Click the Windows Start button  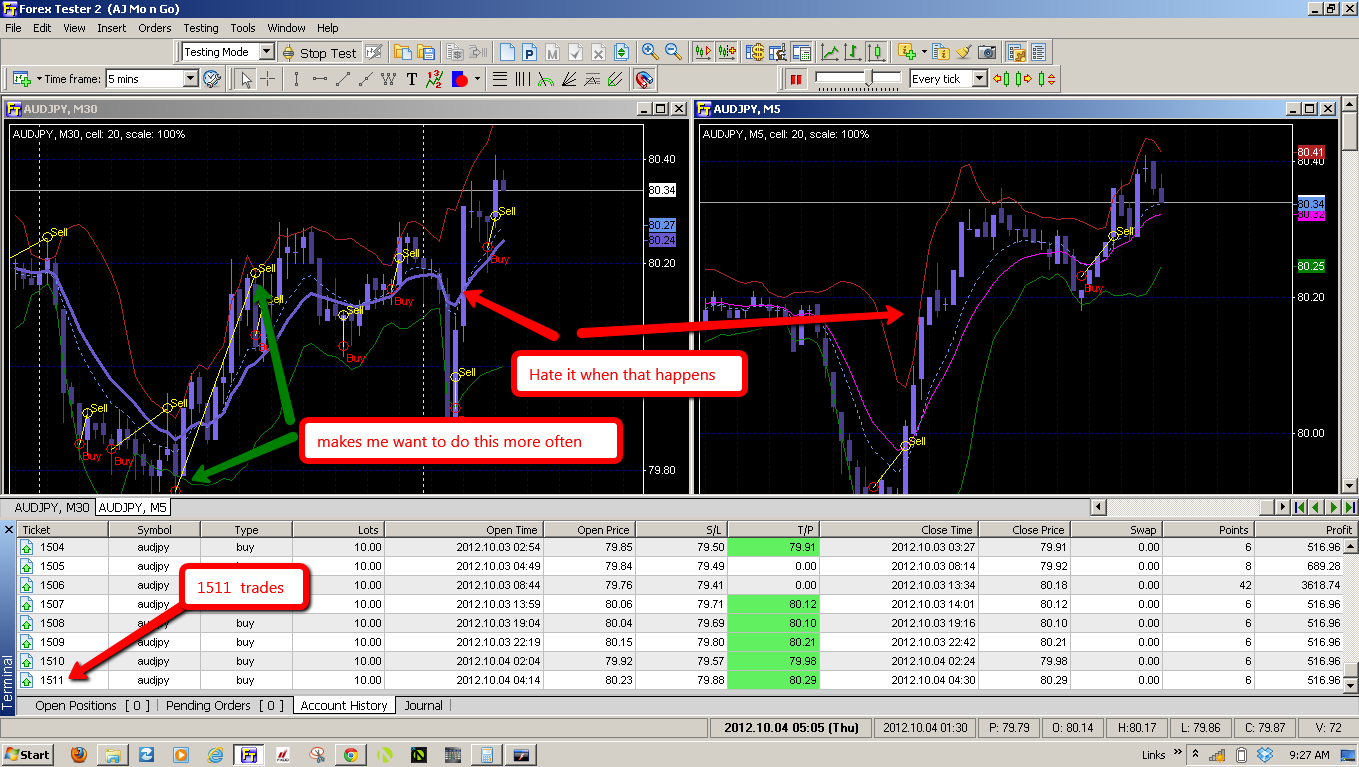[26, 754]
